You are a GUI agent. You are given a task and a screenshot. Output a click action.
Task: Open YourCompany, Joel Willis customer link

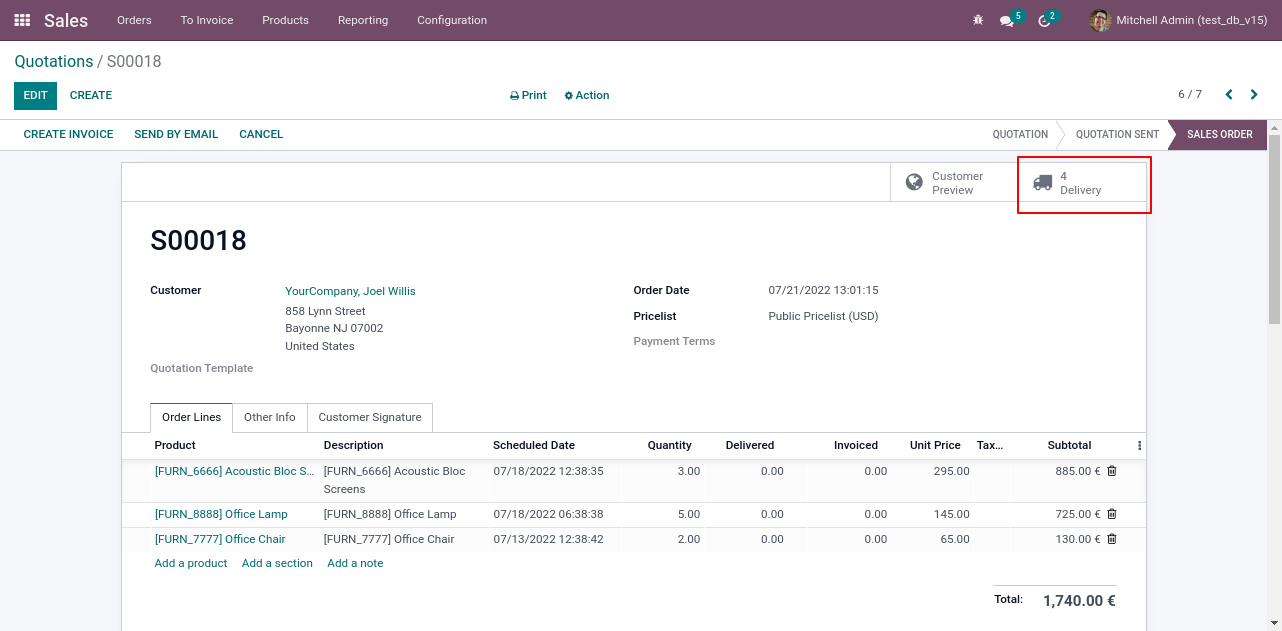pyautogui.click(x=350, y=292)
